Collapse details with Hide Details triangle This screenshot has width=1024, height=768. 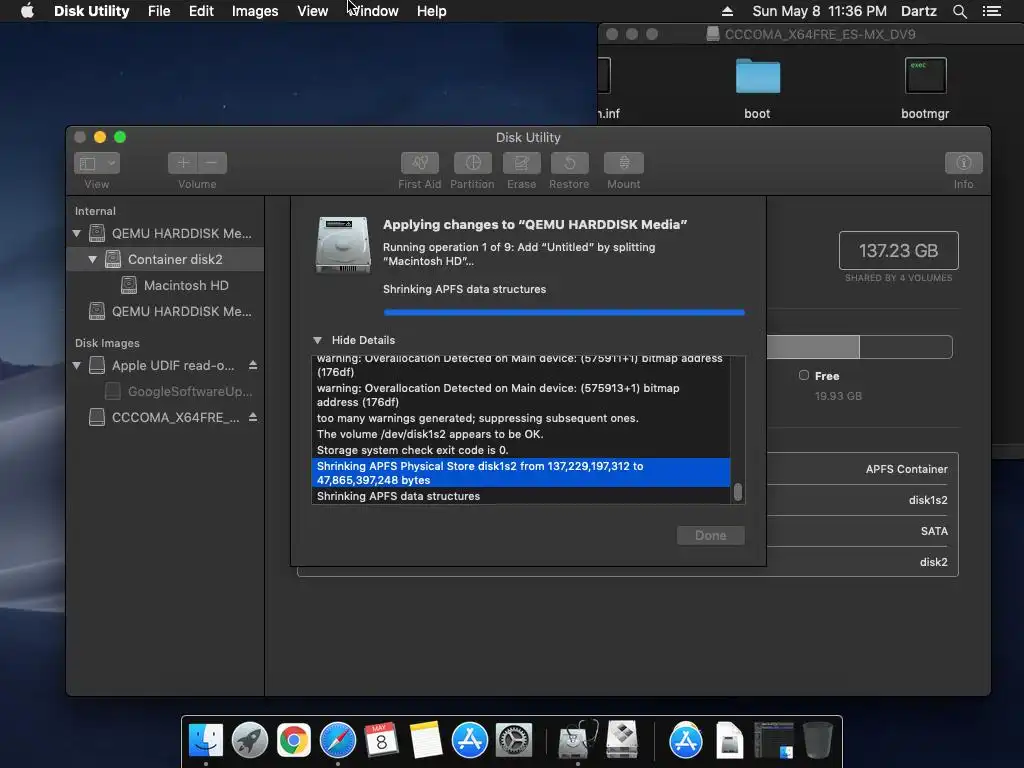317,340
